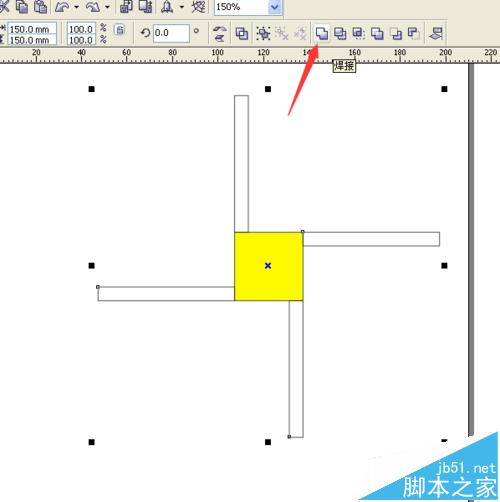The width and height of the screenshot is (500, 502).
Task: Select the vertical rectangle below the yellow square
Action: [296, 369]
